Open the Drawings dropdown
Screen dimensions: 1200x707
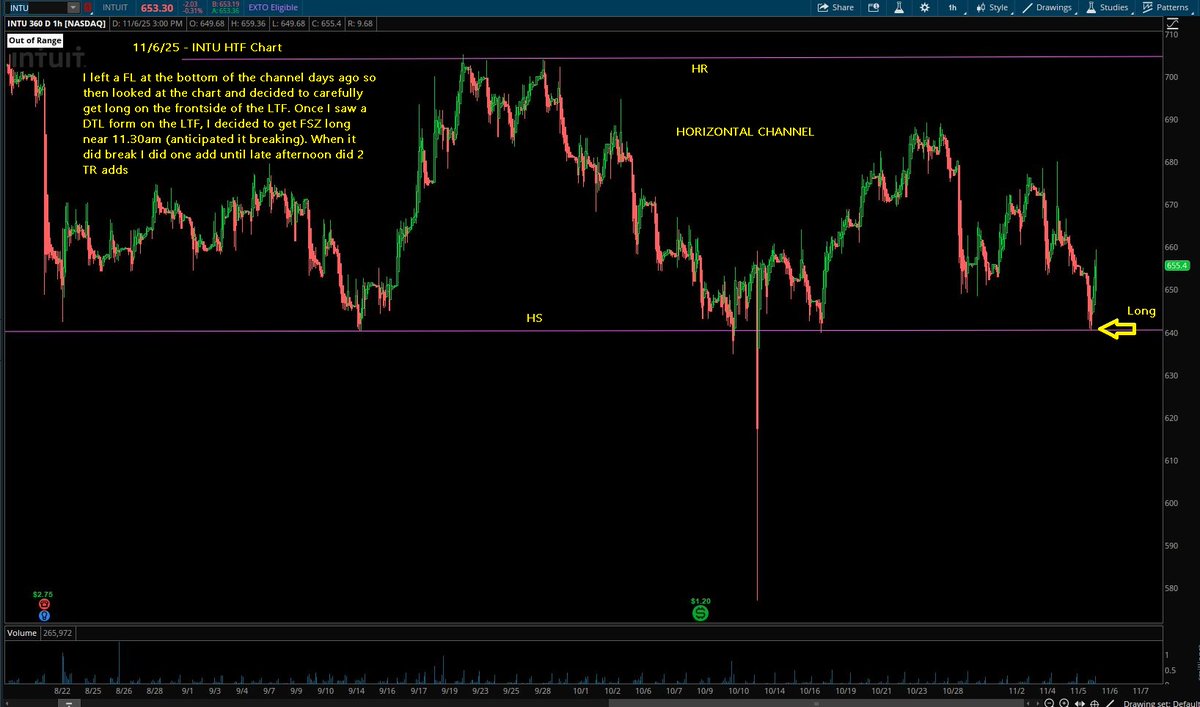[x=1049, y=7]
